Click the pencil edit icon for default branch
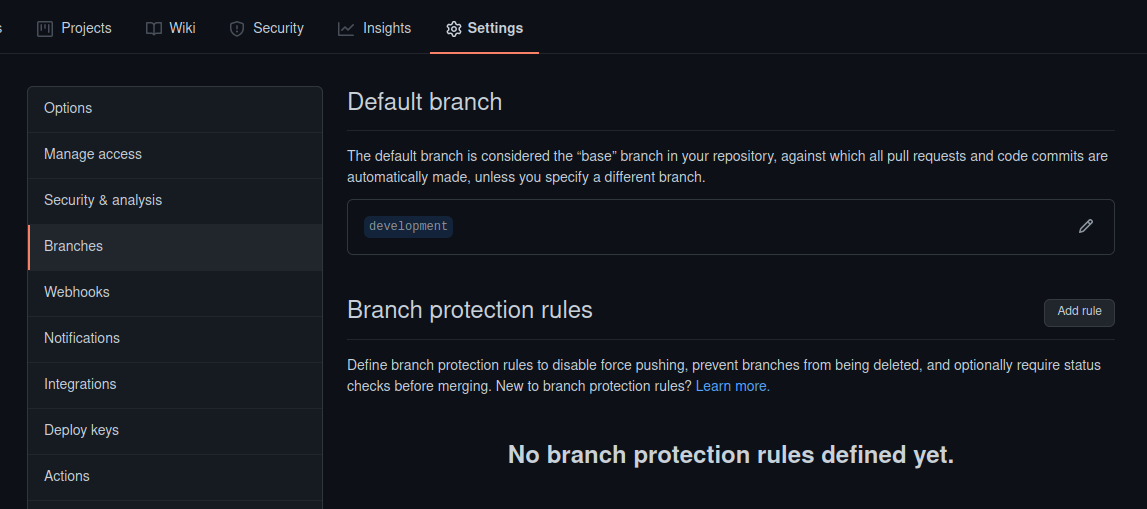 click(1086, 227)
